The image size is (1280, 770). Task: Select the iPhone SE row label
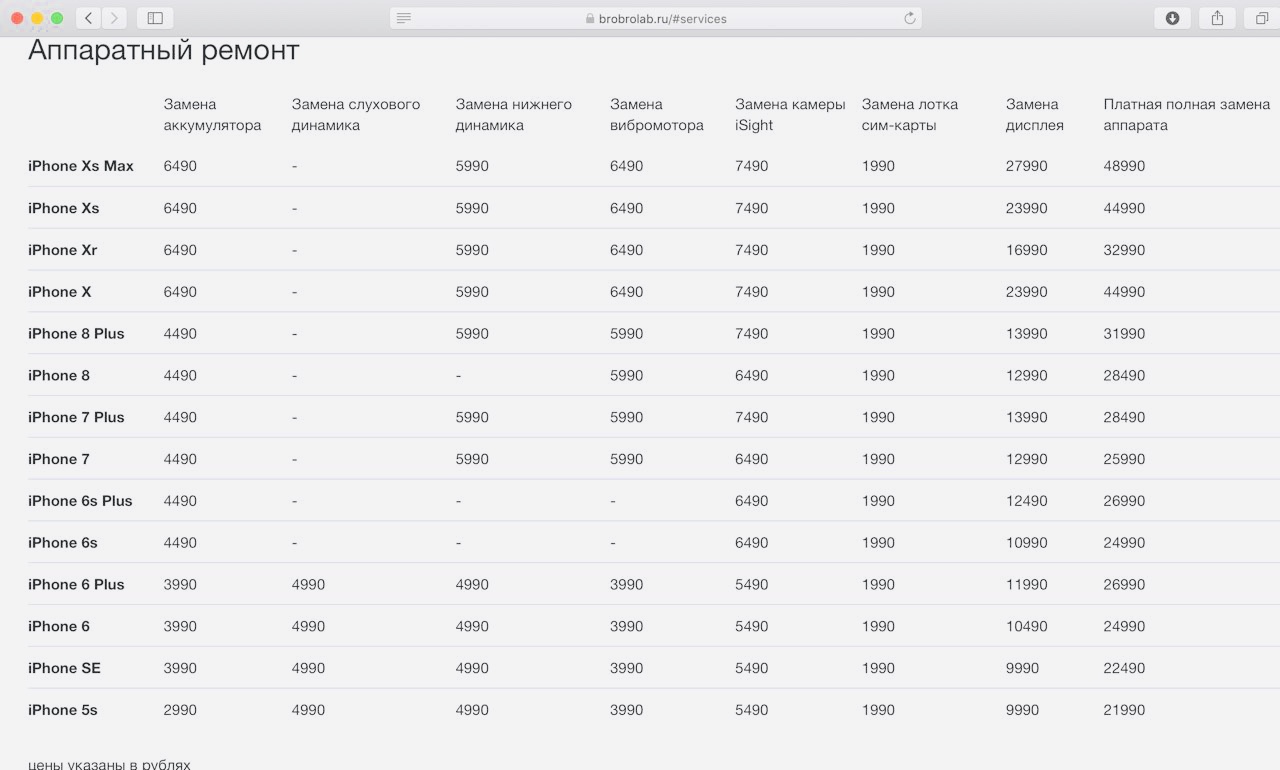[x=64, y=669]
